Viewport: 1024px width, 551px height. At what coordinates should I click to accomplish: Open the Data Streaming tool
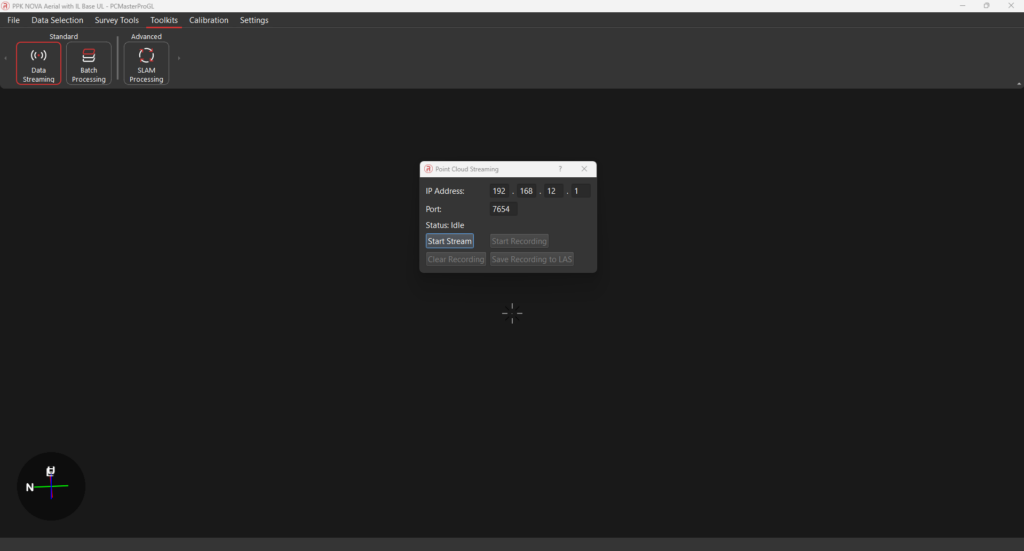pos(38,63)
